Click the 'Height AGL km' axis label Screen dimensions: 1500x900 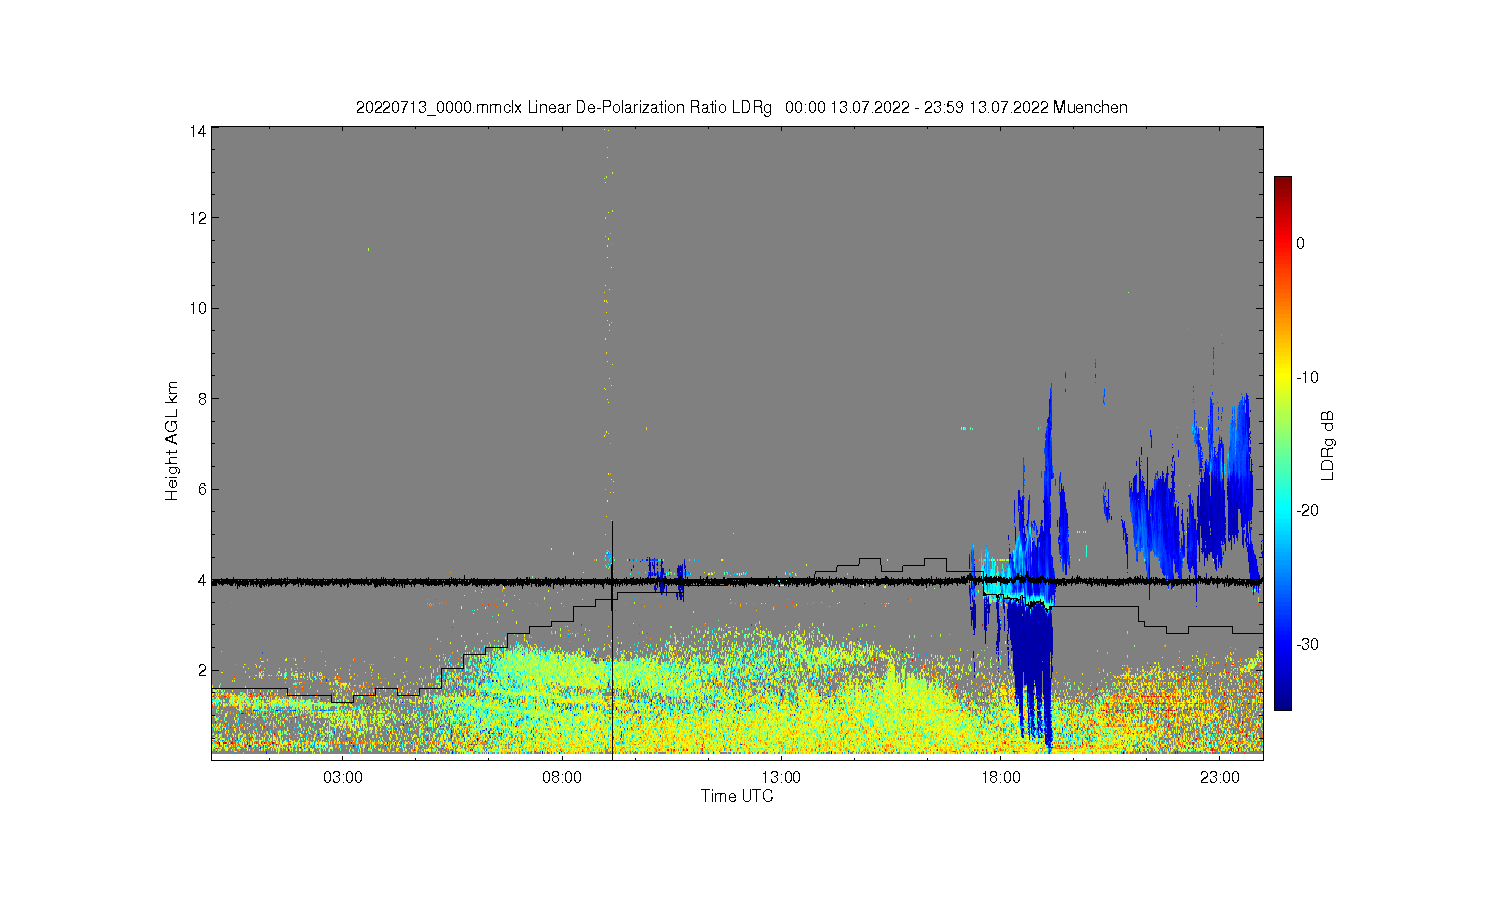coord(172,441)
